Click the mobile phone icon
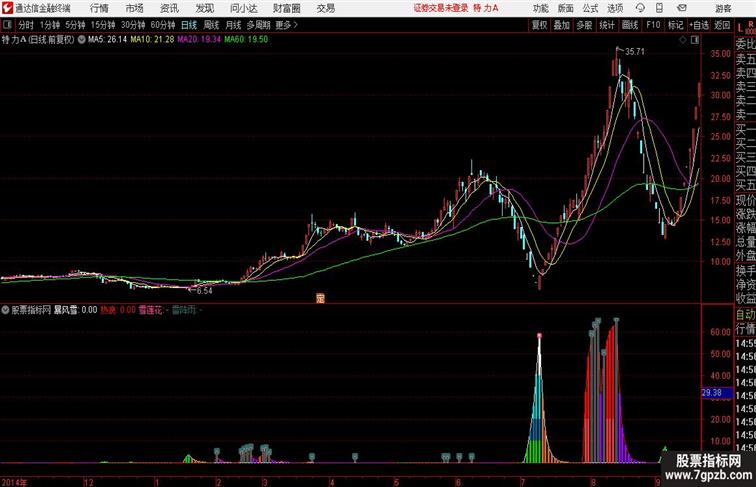Screen dimensions: 756x487 click(x=660, y=8)
